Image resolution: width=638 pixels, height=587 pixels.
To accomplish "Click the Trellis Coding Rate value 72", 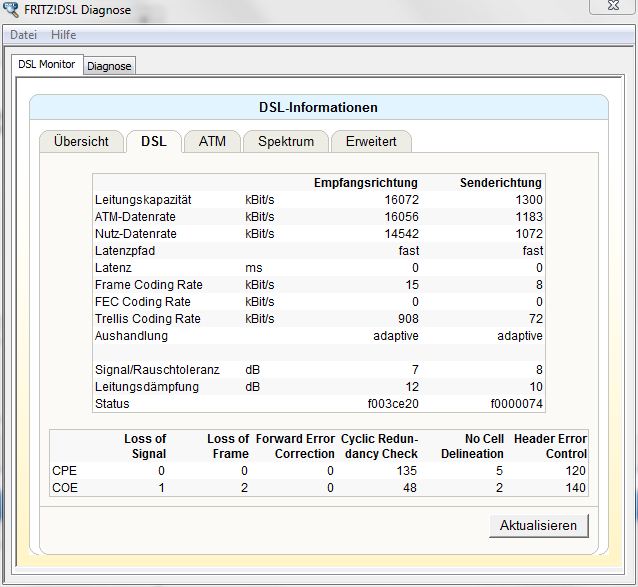I will (536, 319).
